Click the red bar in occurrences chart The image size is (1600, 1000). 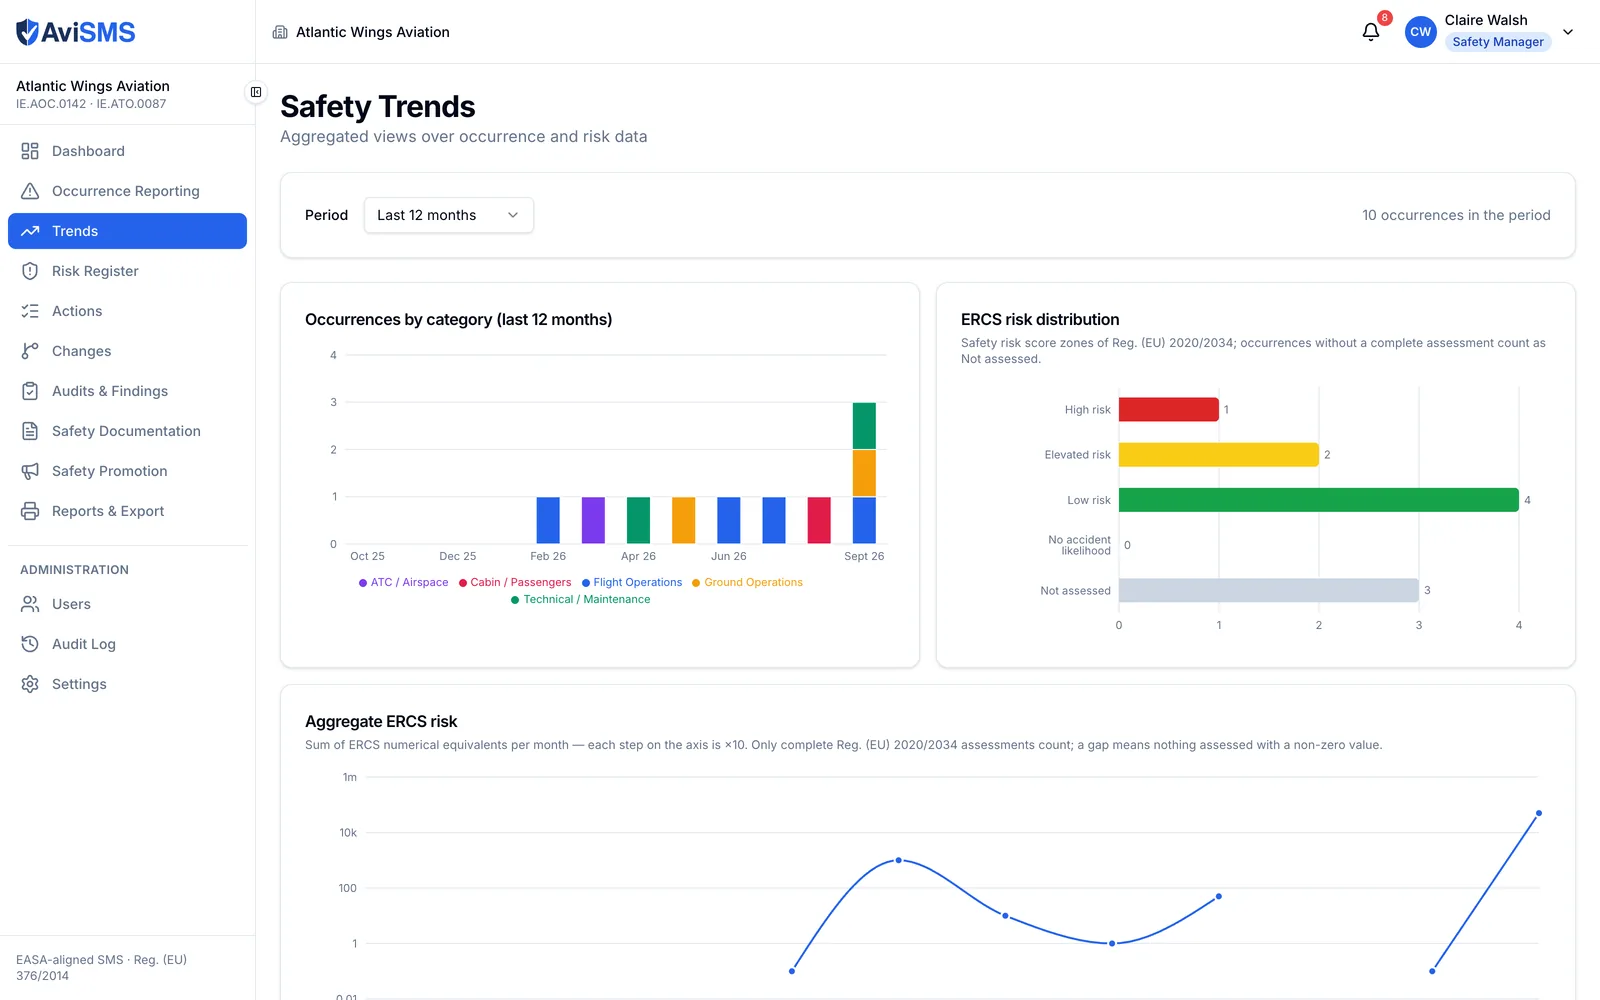[819, 520]
